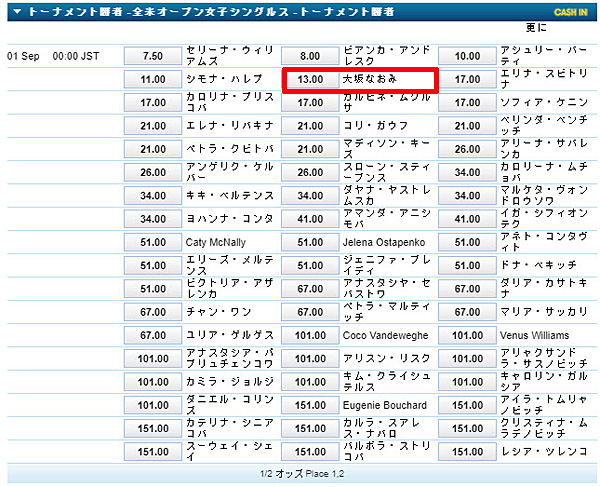Screen dimensions: 600x487
Task: Select 17.00 odds for ソフィア・ケニン
Action: [467, 103]
